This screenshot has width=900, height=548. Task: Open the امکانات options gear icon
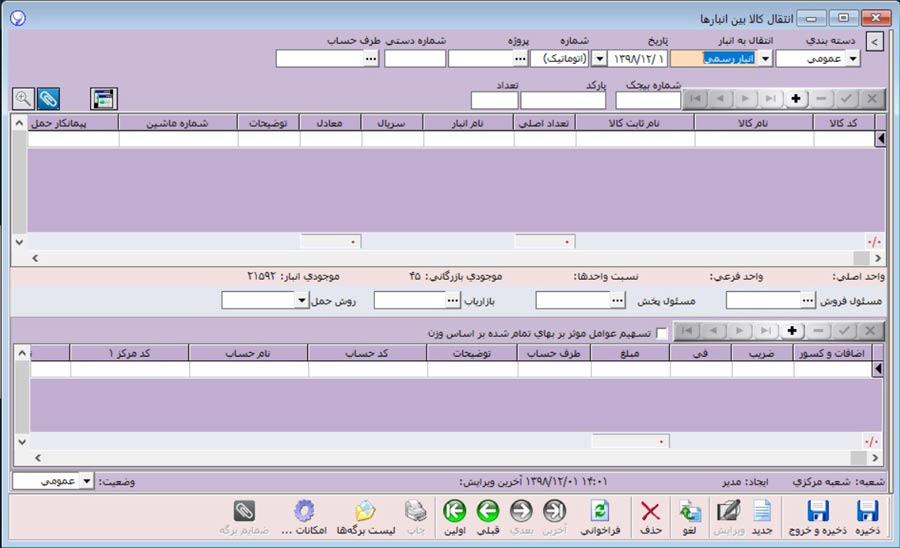303,511
